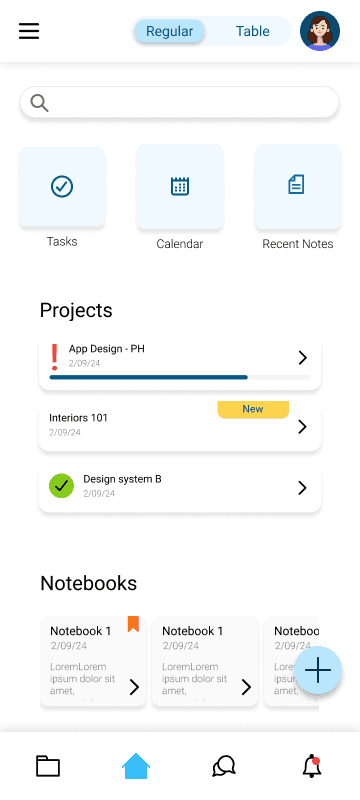Open chat messages from bottom bar
Image resolution: width=360 pixels, height=800 pixels.
click(224, 766)
